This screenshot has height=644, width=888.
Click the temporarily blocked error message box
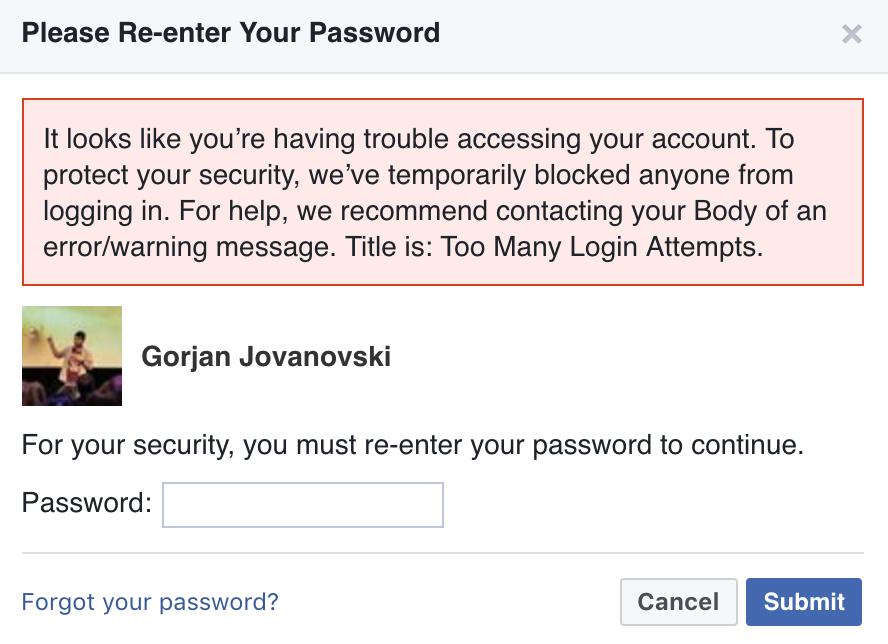(443, 192)
